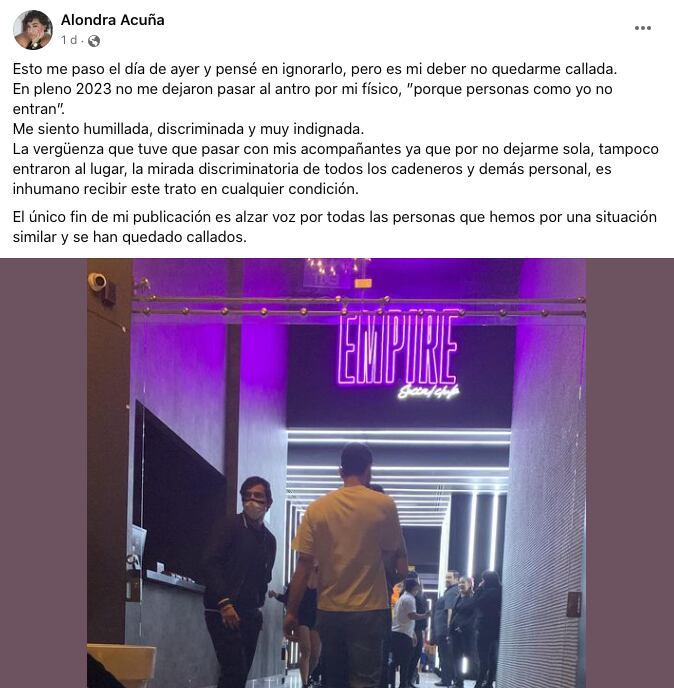Click the first line starting "Esto me paso"
Image resolution: width=674 pixels, height=688 pixels.
(315, 69)
